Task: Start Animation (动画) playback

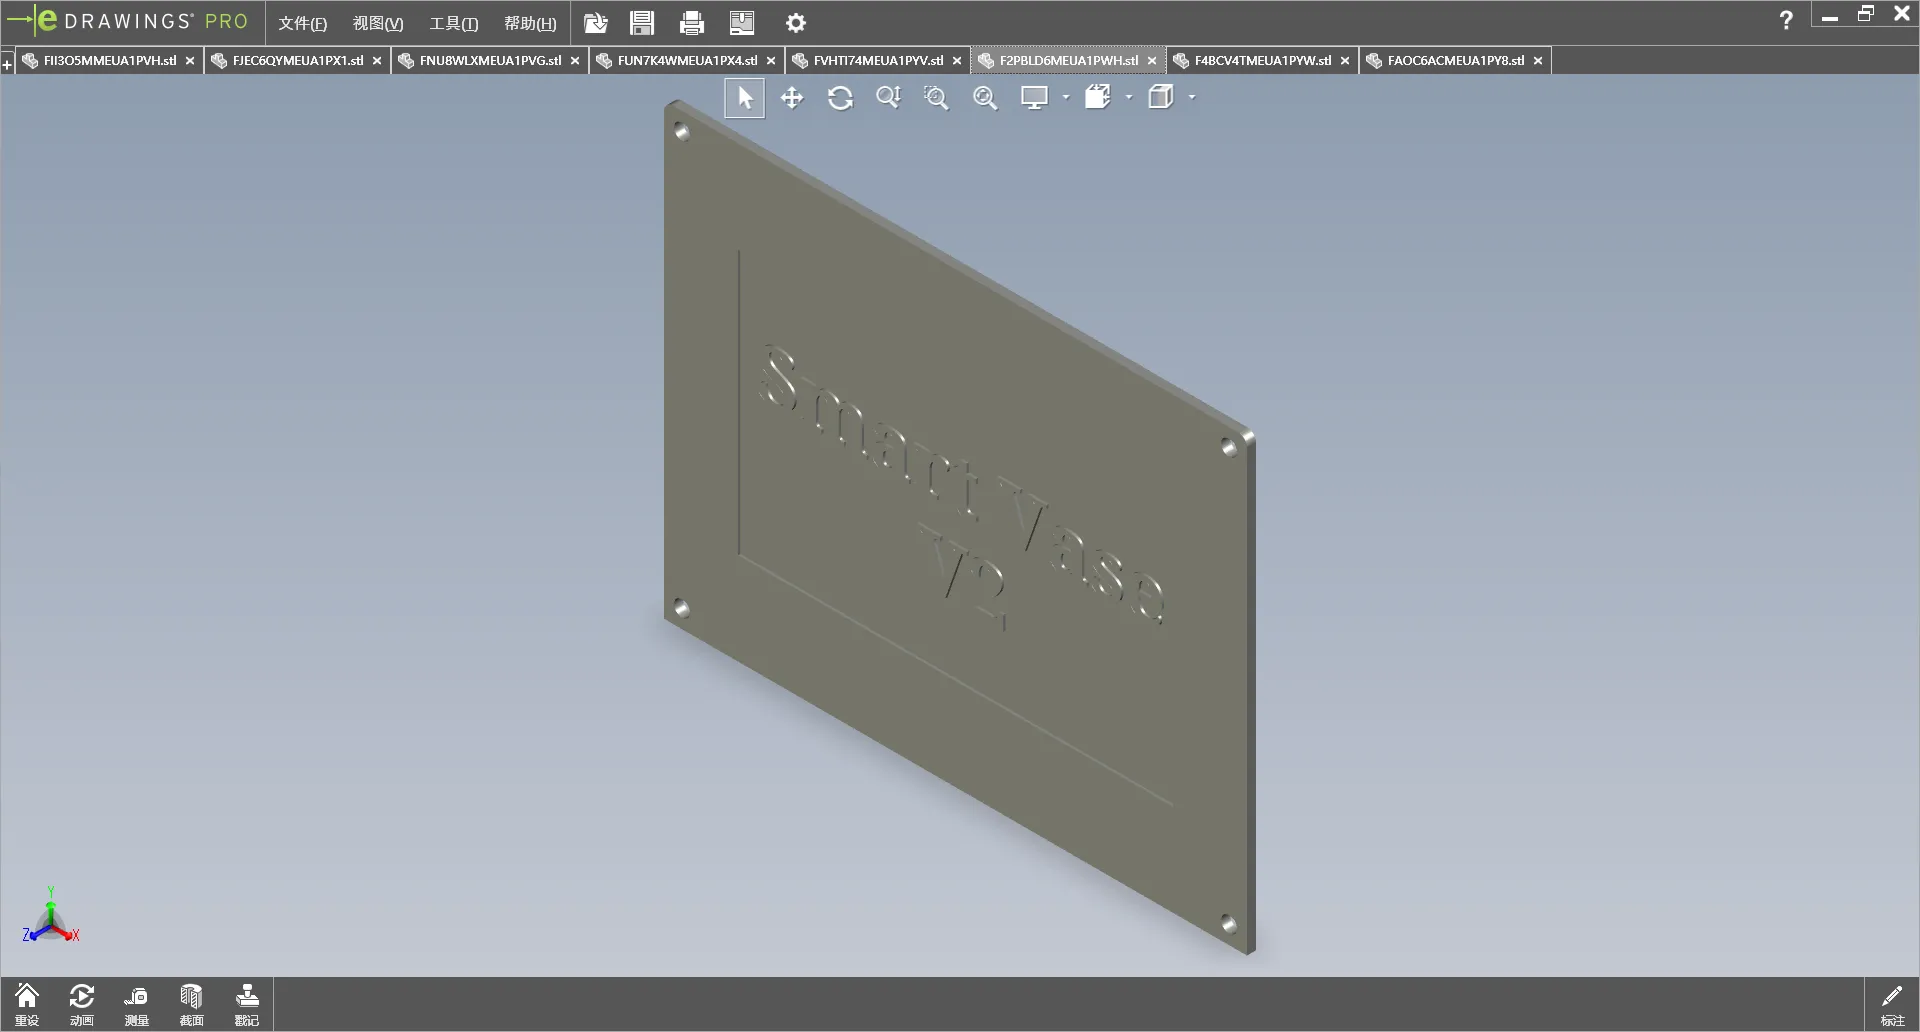Action: (82, 1004)
